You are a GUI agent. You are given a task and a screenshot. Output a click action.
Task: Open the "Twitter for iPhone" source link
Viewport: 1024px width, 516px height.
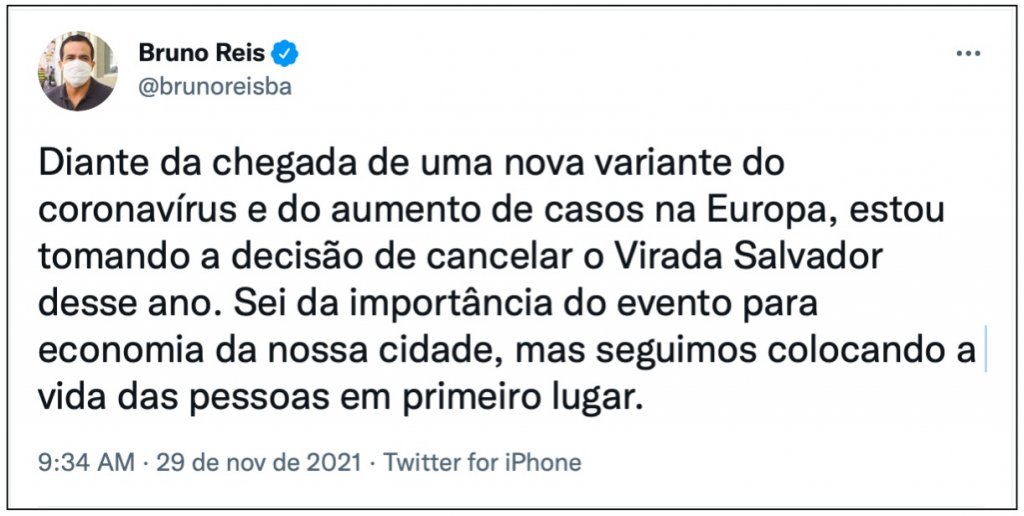click(482, 462)
